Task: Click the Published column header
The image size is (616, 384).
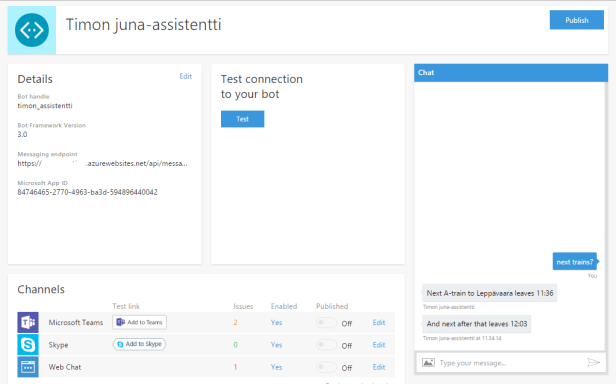Action: [332, 306]
